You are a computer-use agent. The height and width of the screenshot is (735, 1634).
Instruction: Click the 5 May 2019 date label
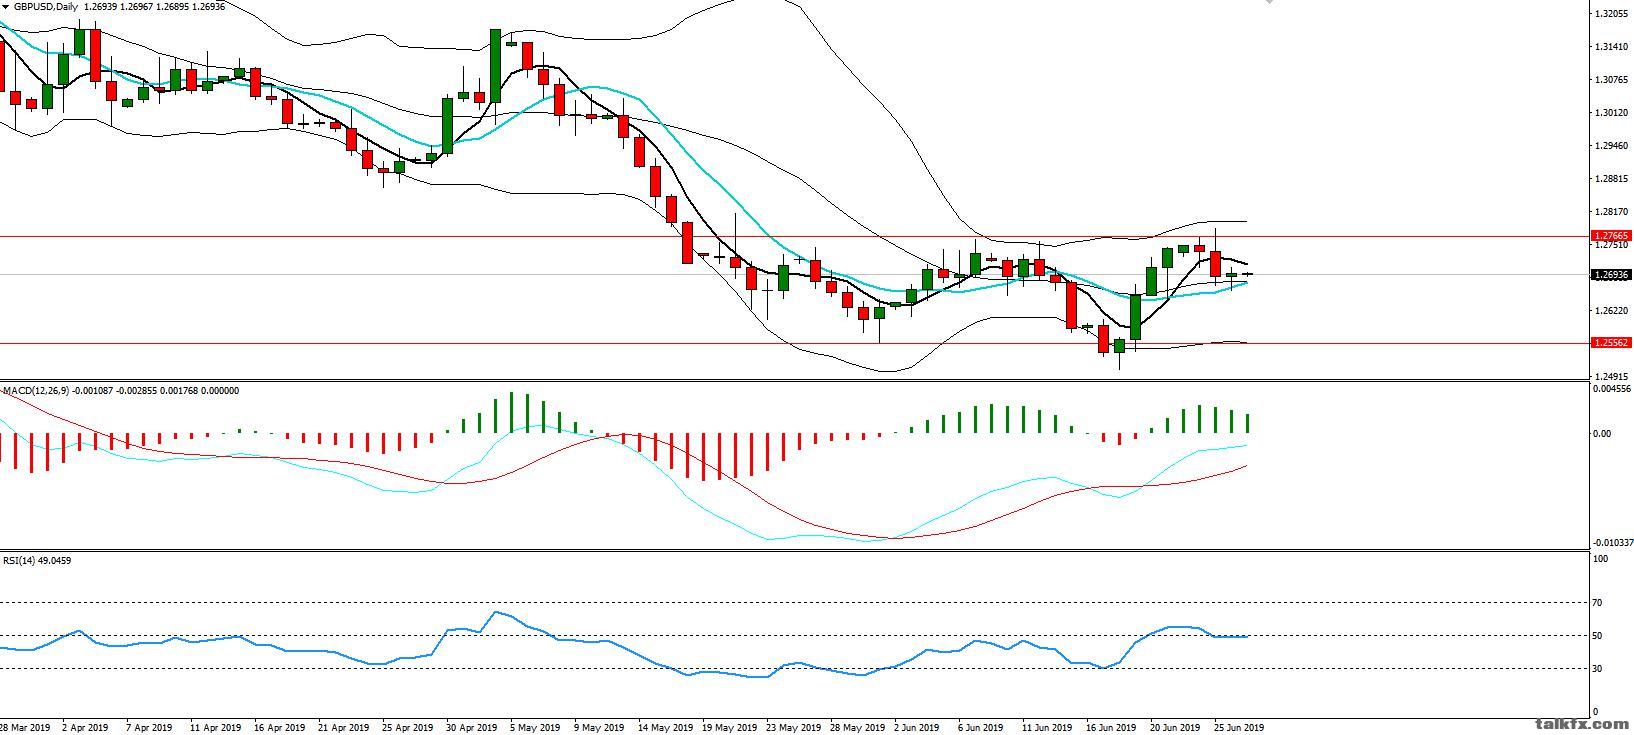[534, 727]
